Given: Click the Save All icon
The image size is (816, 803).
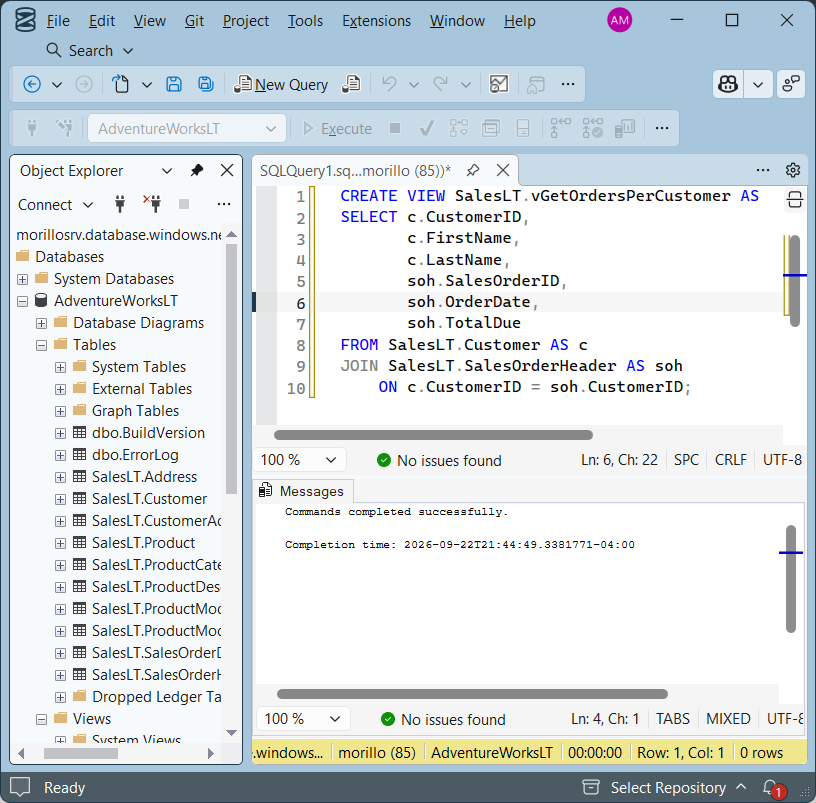Looking at the screenshot, I should point(206,84).
